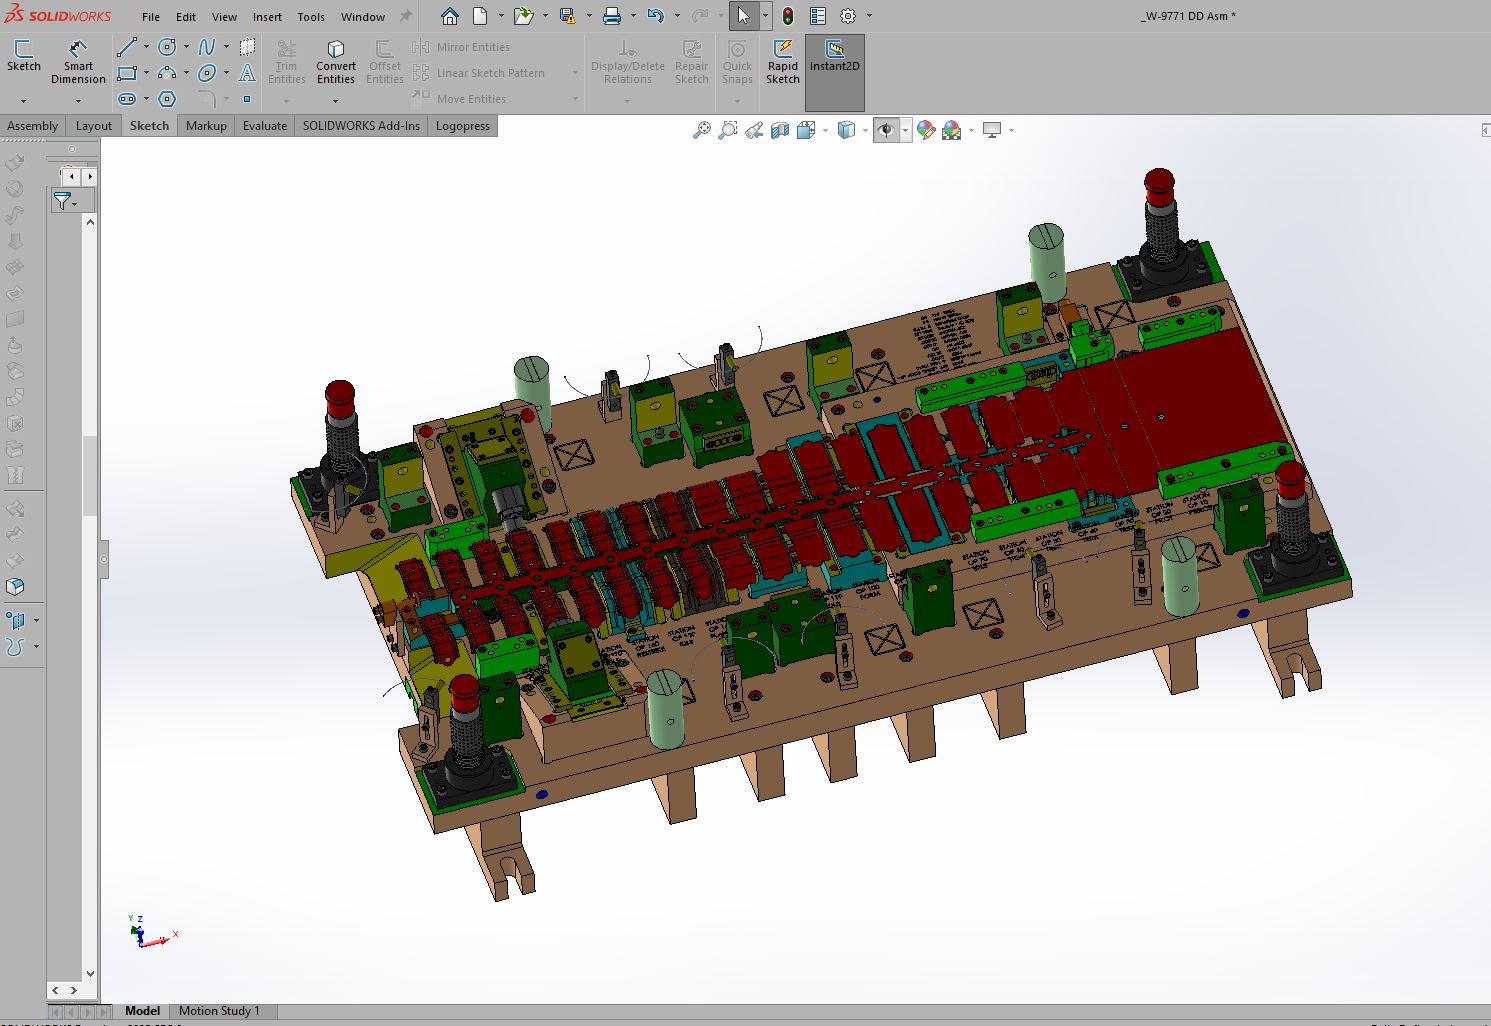Toggle Instant2D mode
The width and height of the screenshot is (1491, 1026).
[x=835, y=72]
